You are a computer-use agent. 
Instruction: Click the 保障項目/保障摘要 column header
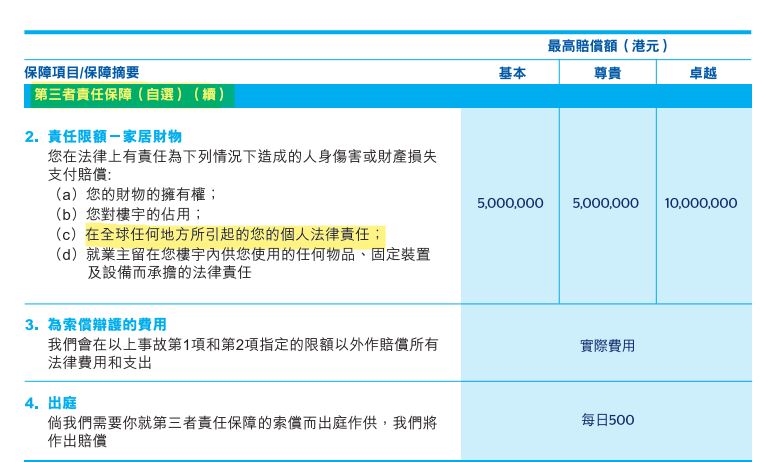pos(82,72)
